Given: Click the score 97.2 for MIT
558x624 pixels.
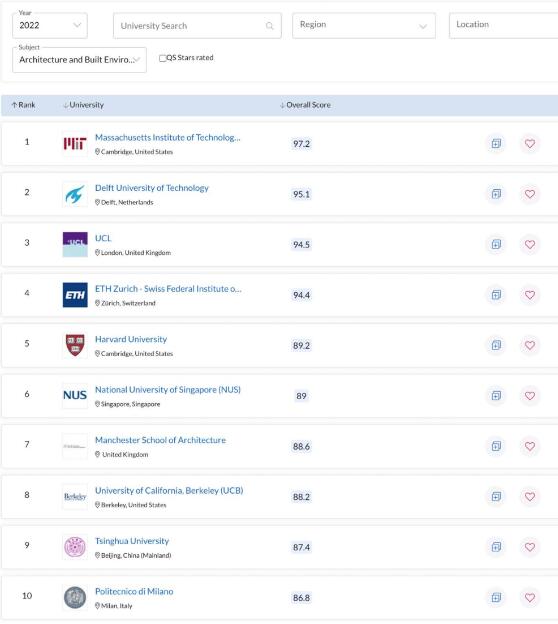Looking at the screenshot, I should coord(301,144).
